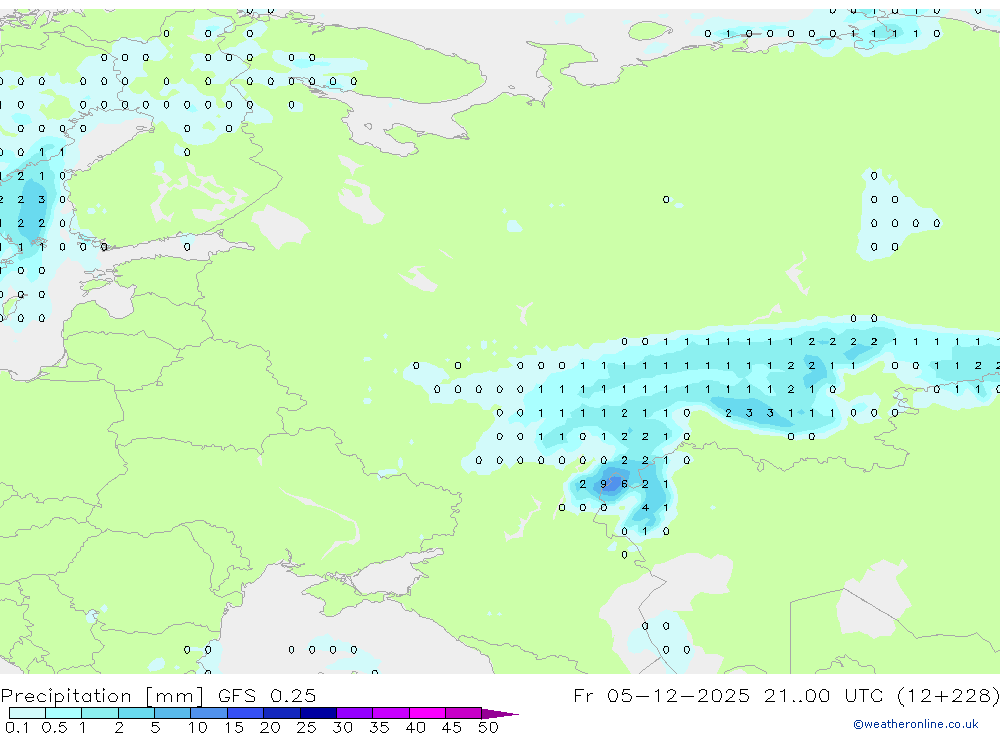Viewport: 1000px width, 733px height.
Task: Pick the 15–20 mm legend swatch
Action: pyautogui.click(x=246, y=713)
